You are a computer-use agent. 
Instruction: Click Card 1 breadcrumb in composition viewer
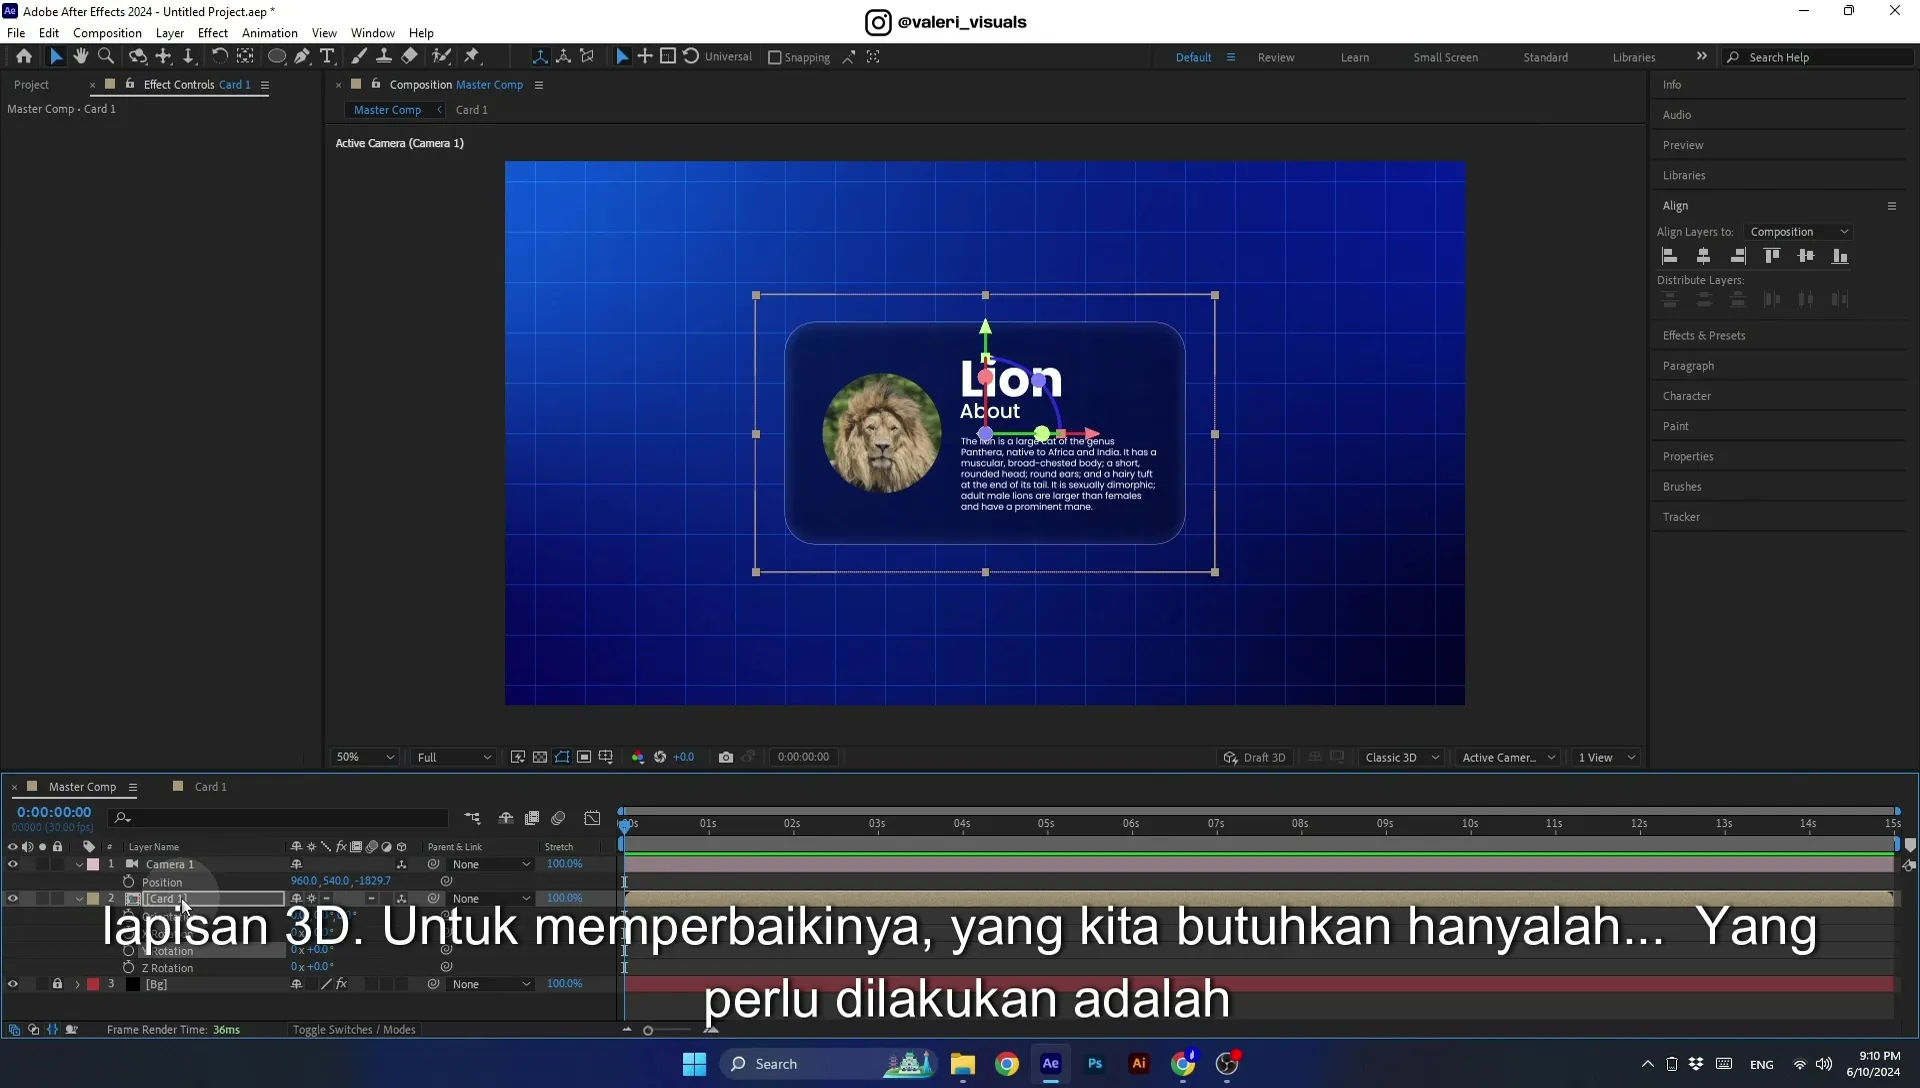pos(471,110)
